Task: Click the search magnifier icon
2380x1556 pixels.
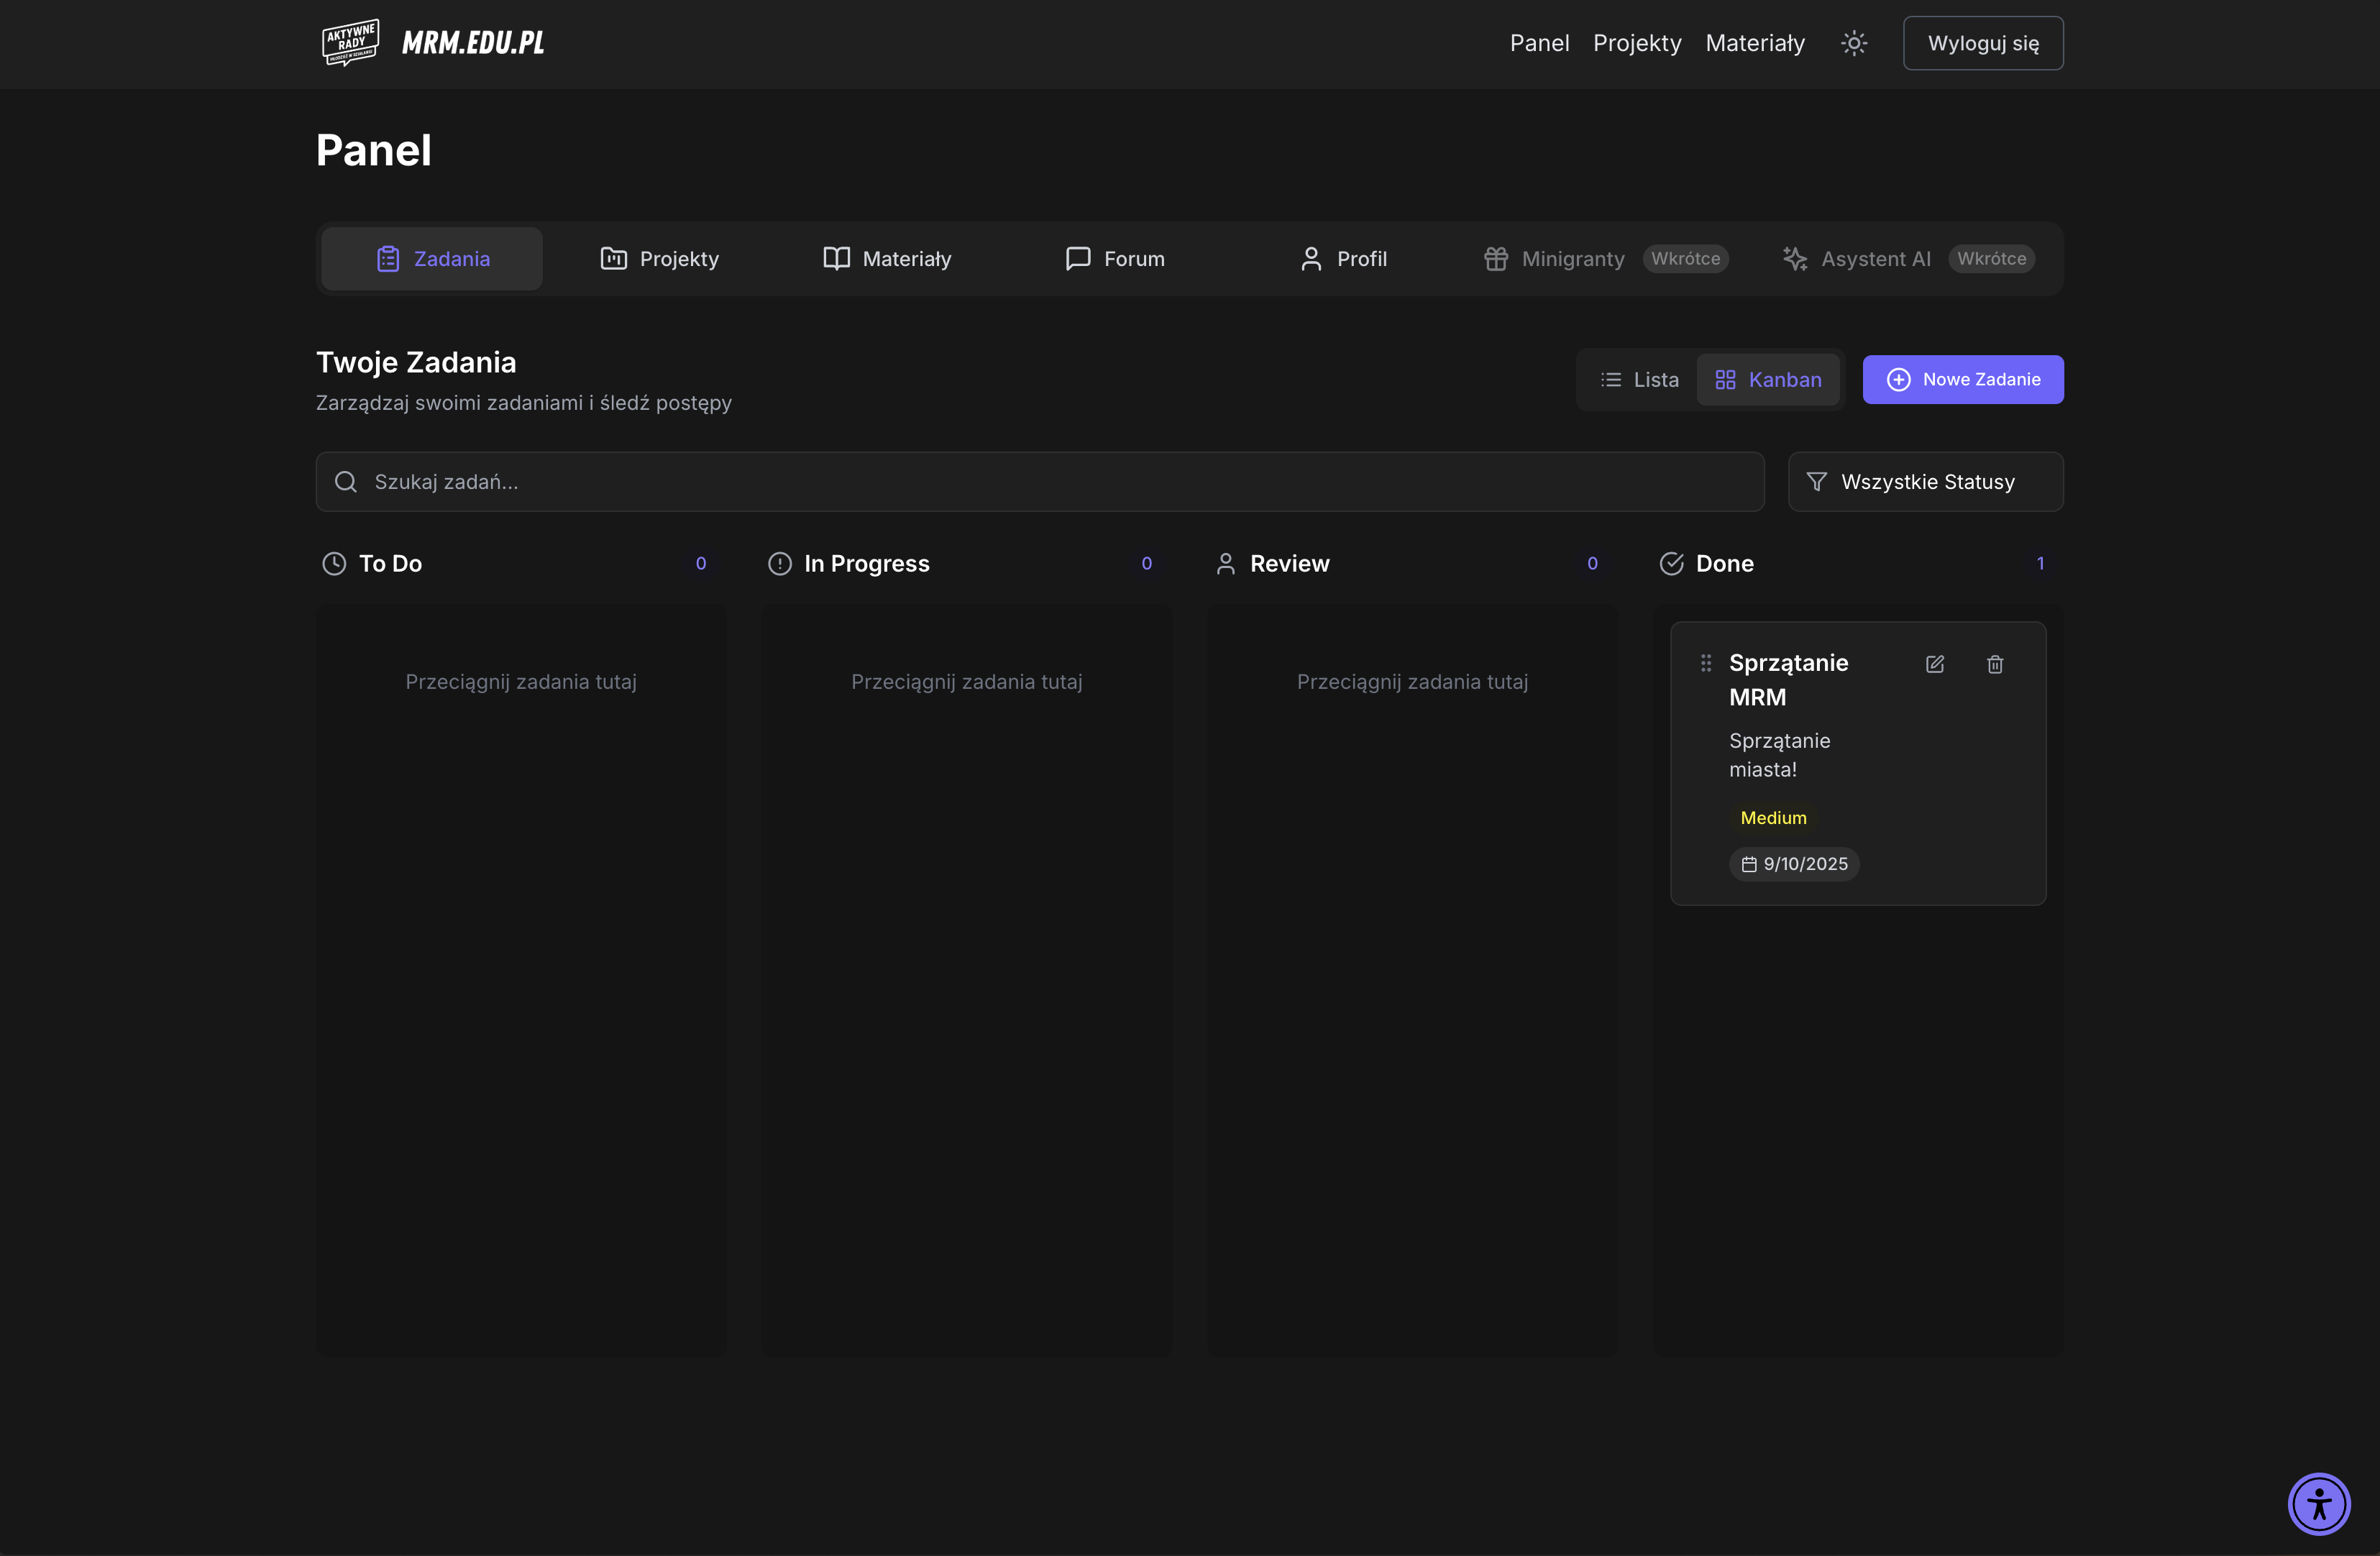Action: pyautogui.click(x=346, y=482)
